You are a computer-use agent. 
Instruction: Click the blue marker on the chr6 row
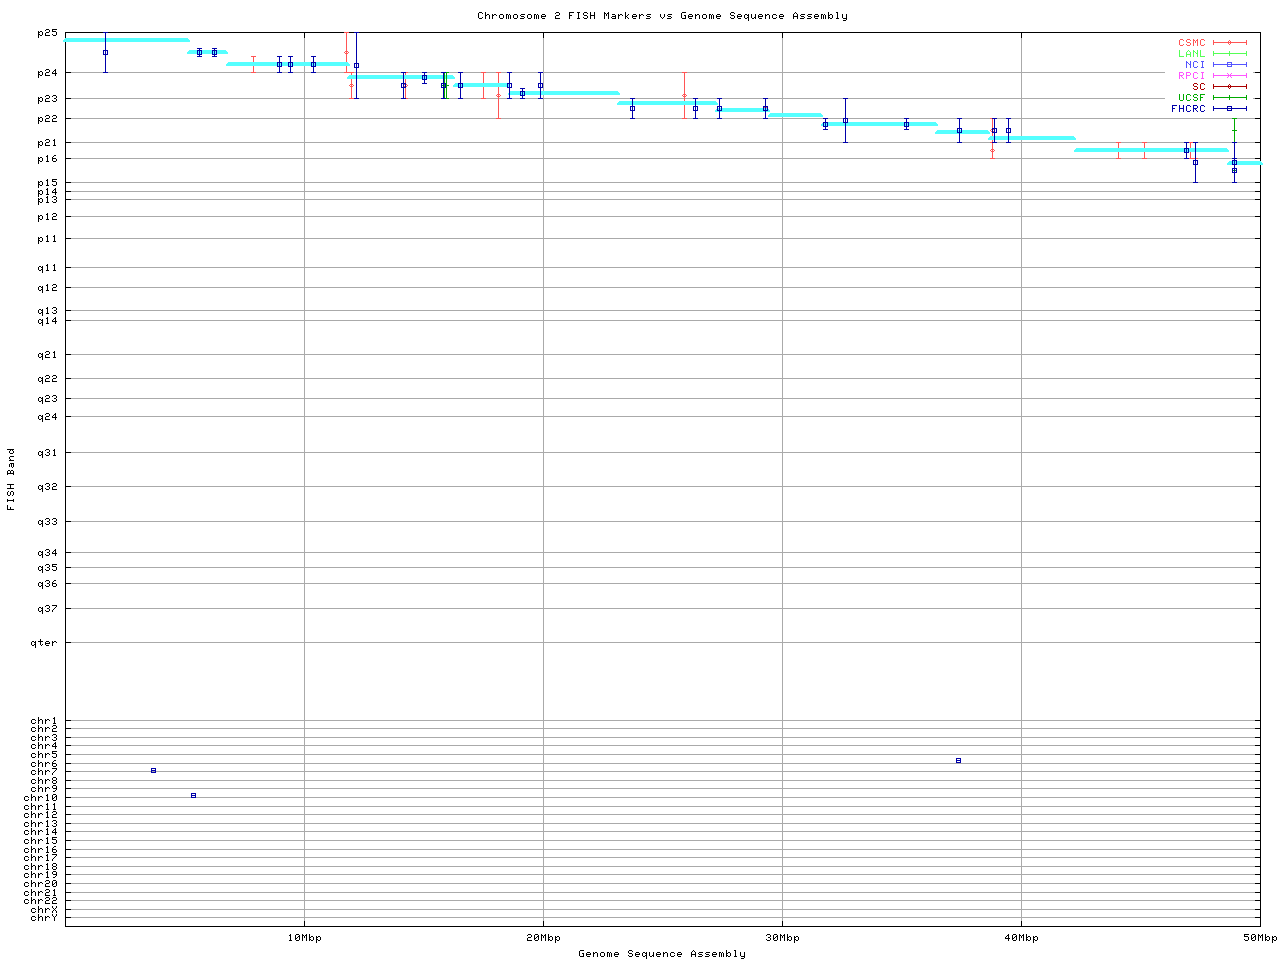point(958,761)
